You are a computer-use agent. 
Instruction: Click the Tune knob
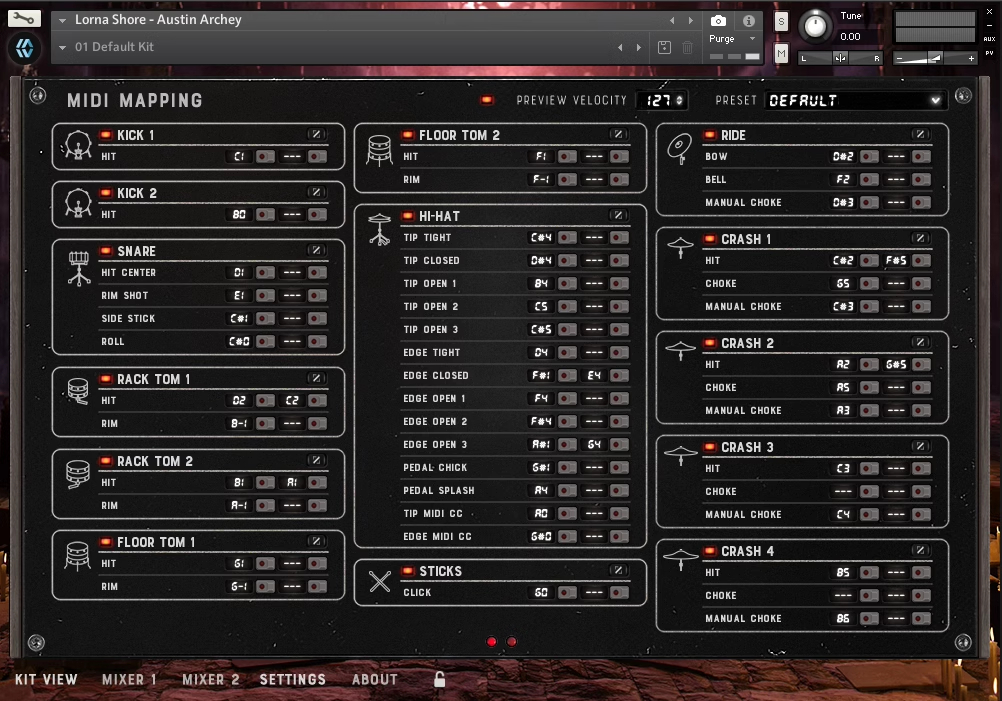coord(815,26)
